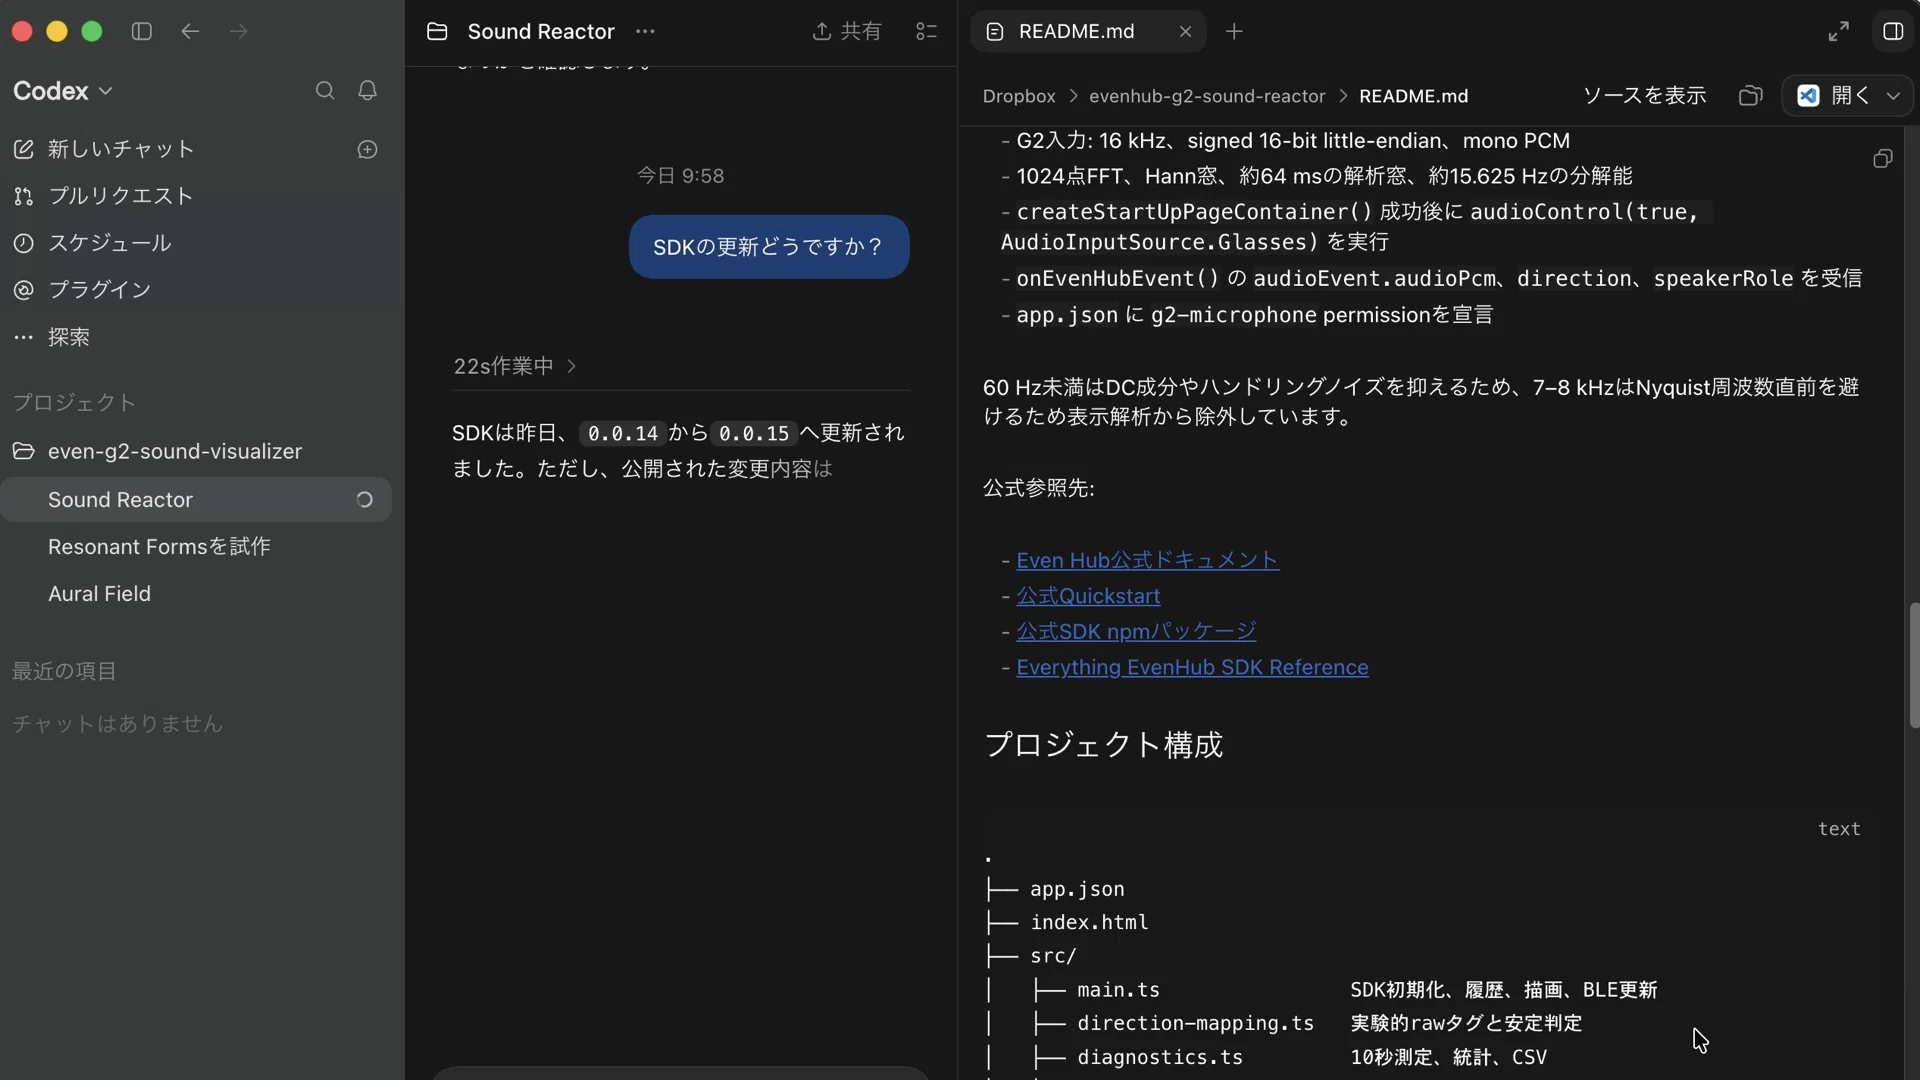Expand the Codex dropdown
Screen dimensions: 1920x1080
point(62,91)
